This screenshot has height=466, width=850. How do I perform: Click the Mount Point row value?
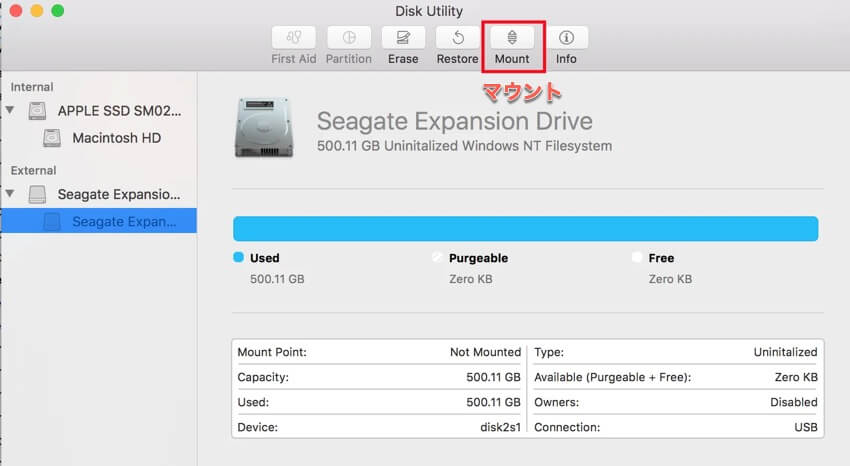[485, 352]
